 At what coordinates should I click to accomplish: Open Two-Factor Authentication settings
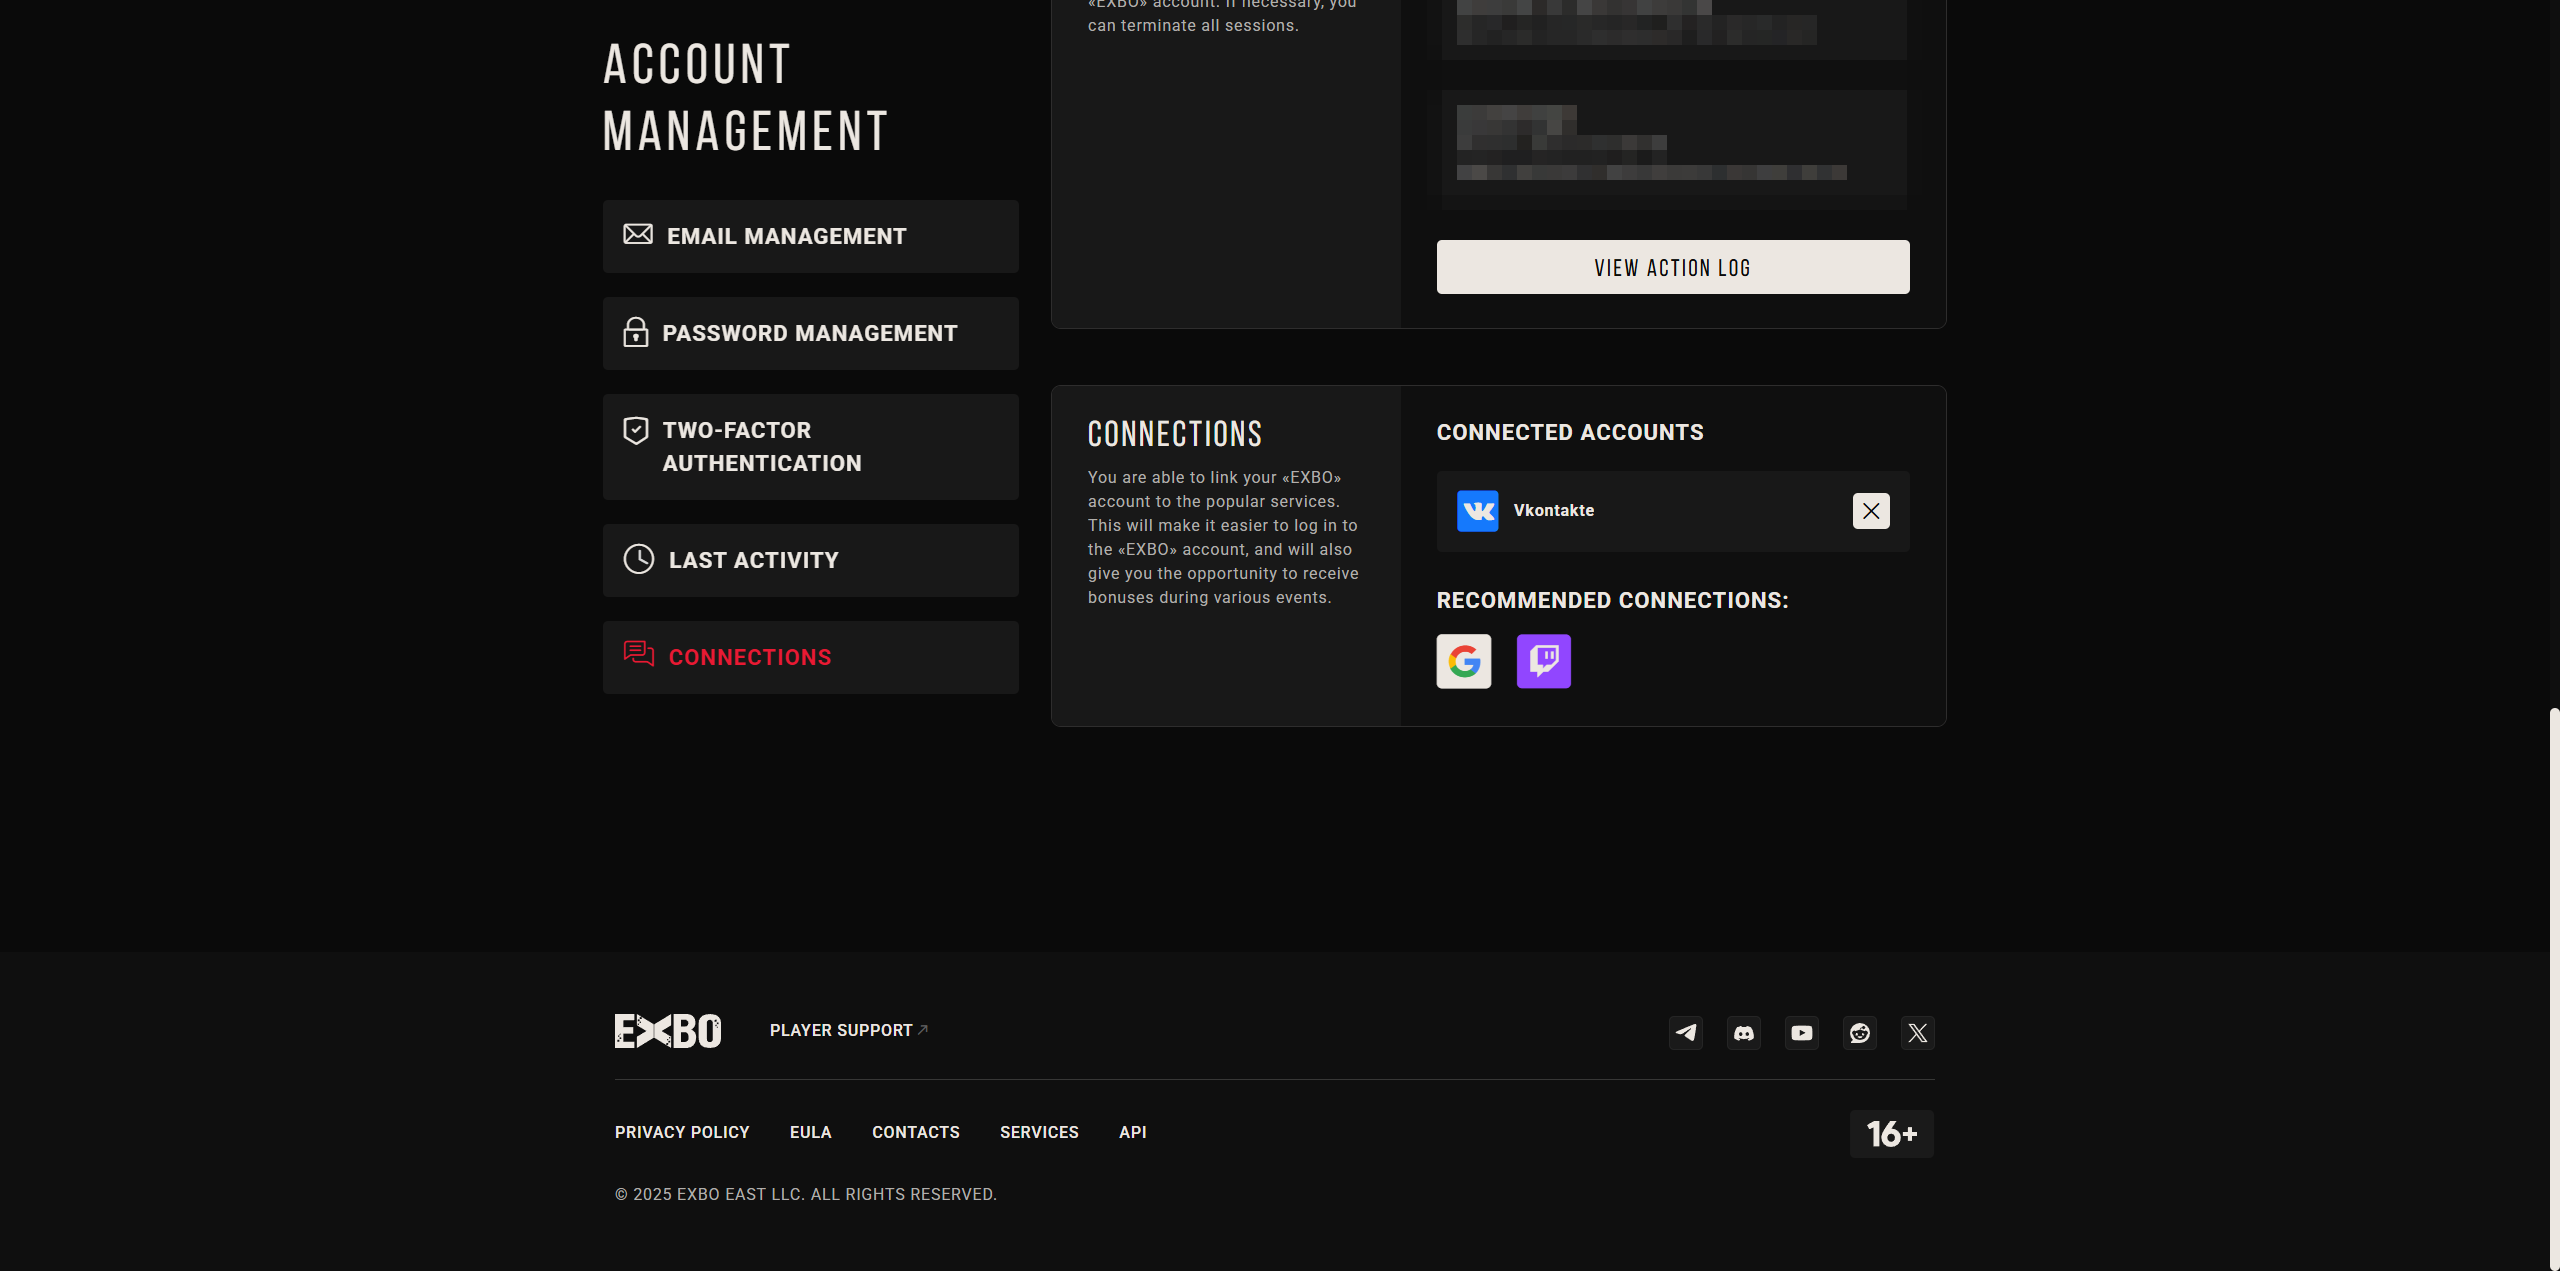click(810, 447)
